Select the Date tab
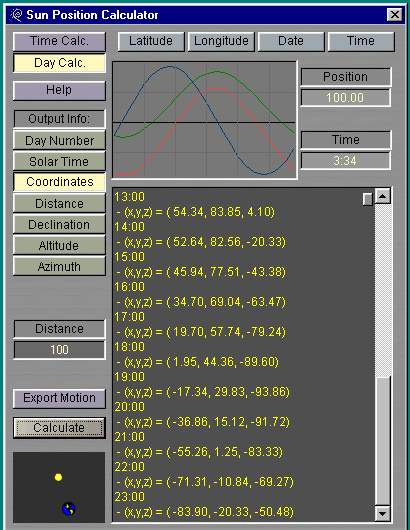The width and height of the screenshot is (410, 530). (x=291, y=41)
